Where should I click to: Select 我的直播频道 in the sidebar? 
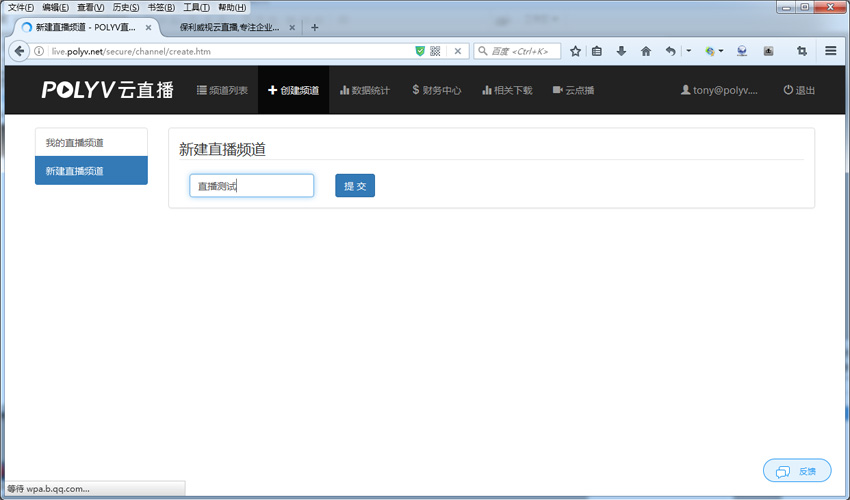pos(91,143)
